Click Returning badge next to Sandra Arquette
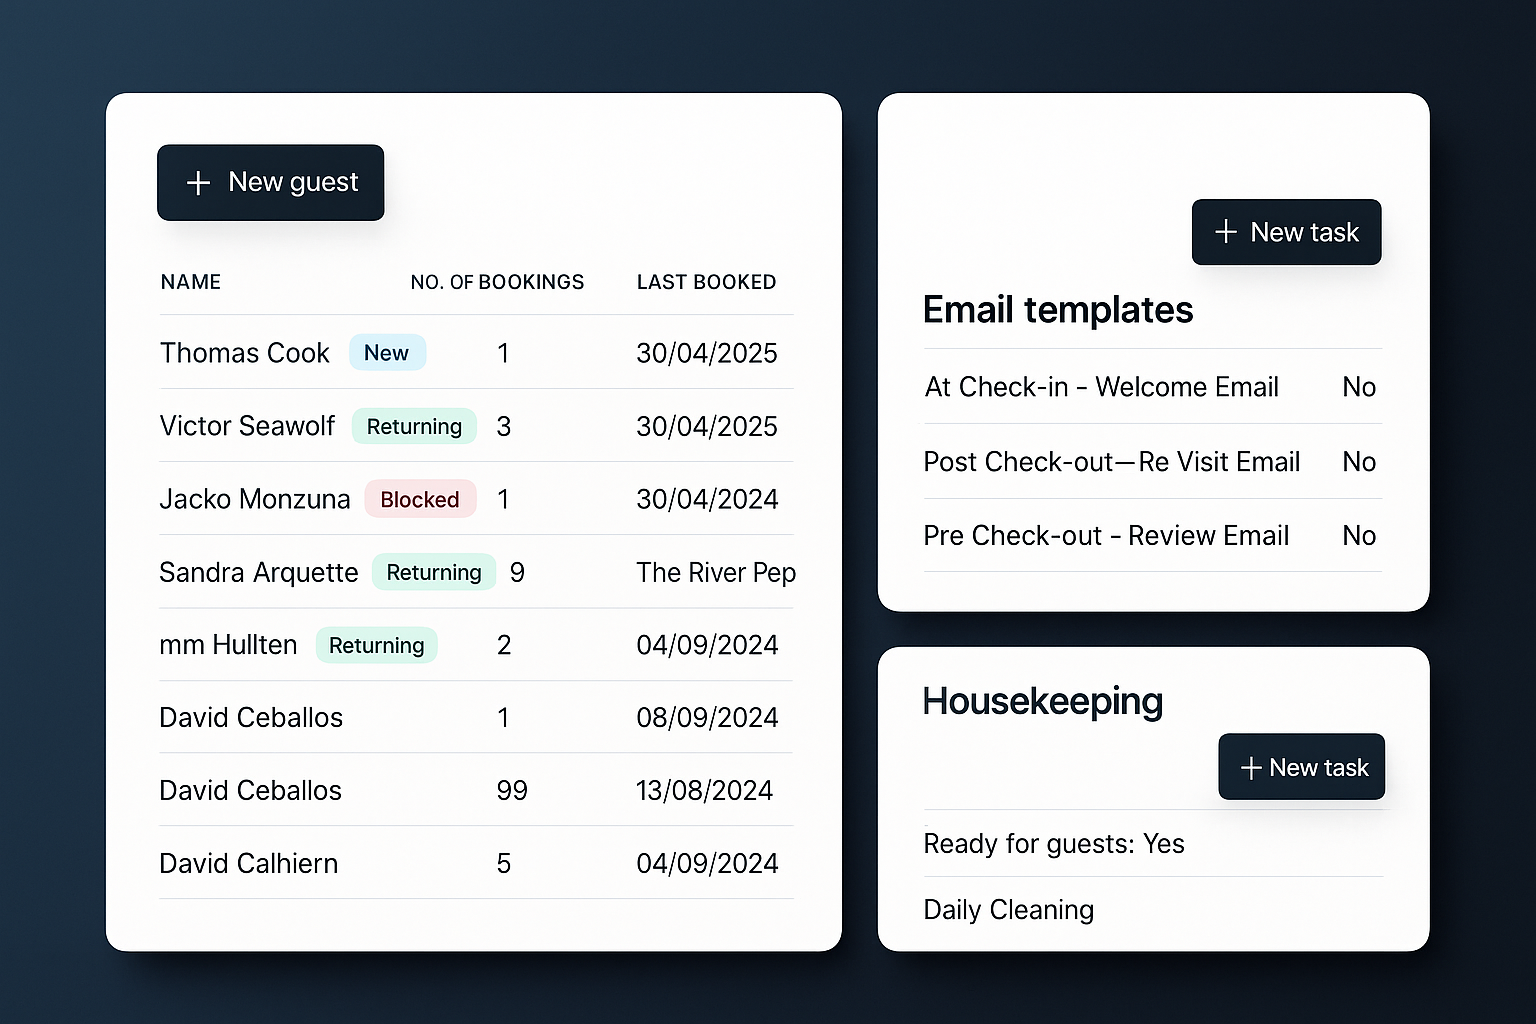Screen dimensions: 1536x1024 (434, 572)
